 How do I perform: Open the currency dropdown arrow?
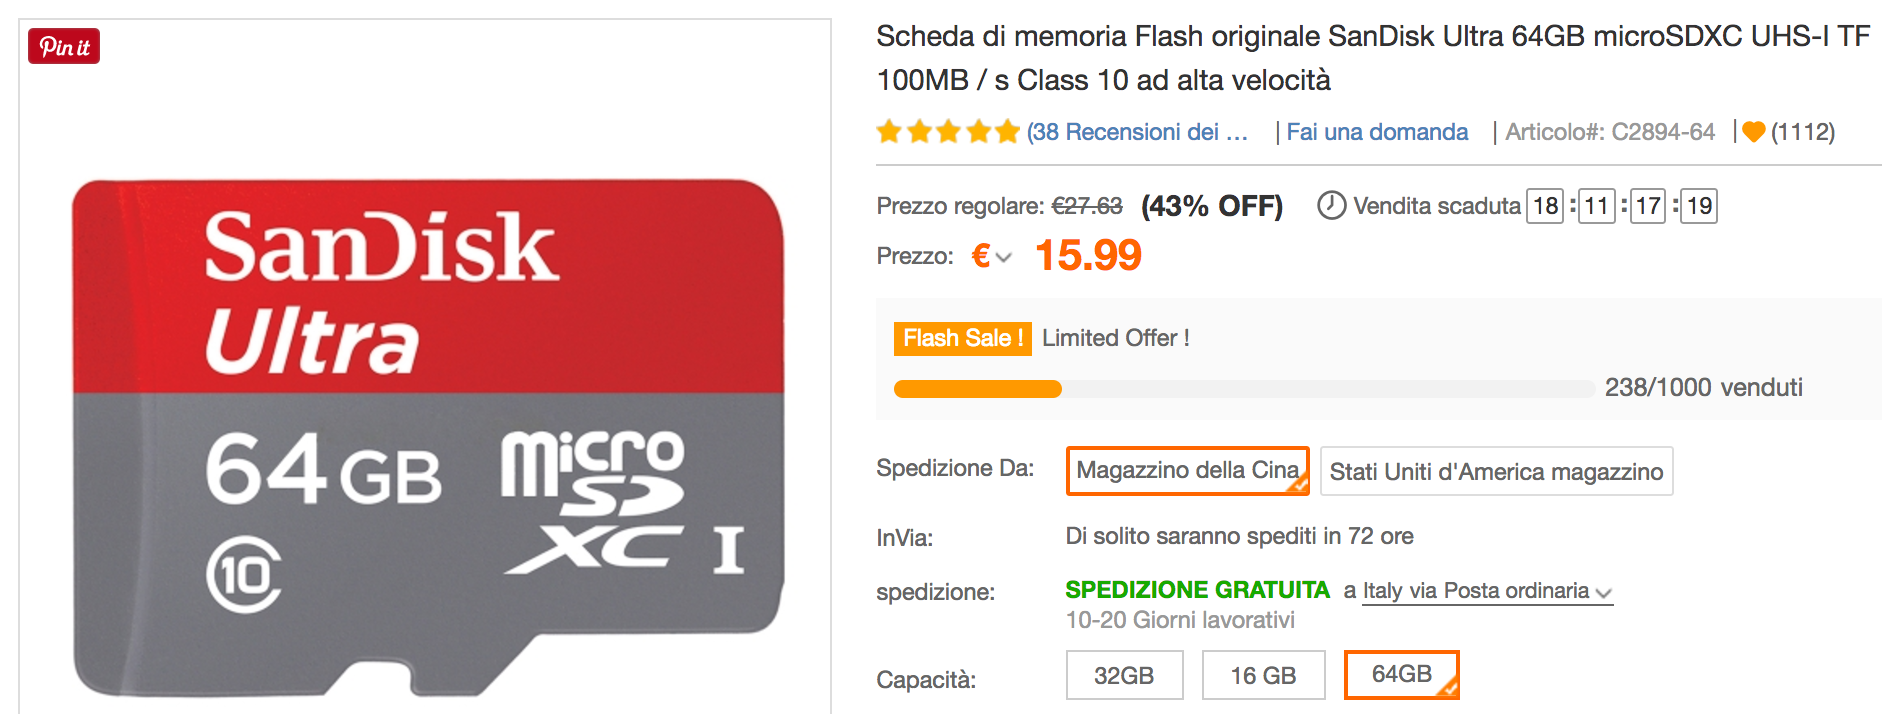click(x=1004, y=258)
